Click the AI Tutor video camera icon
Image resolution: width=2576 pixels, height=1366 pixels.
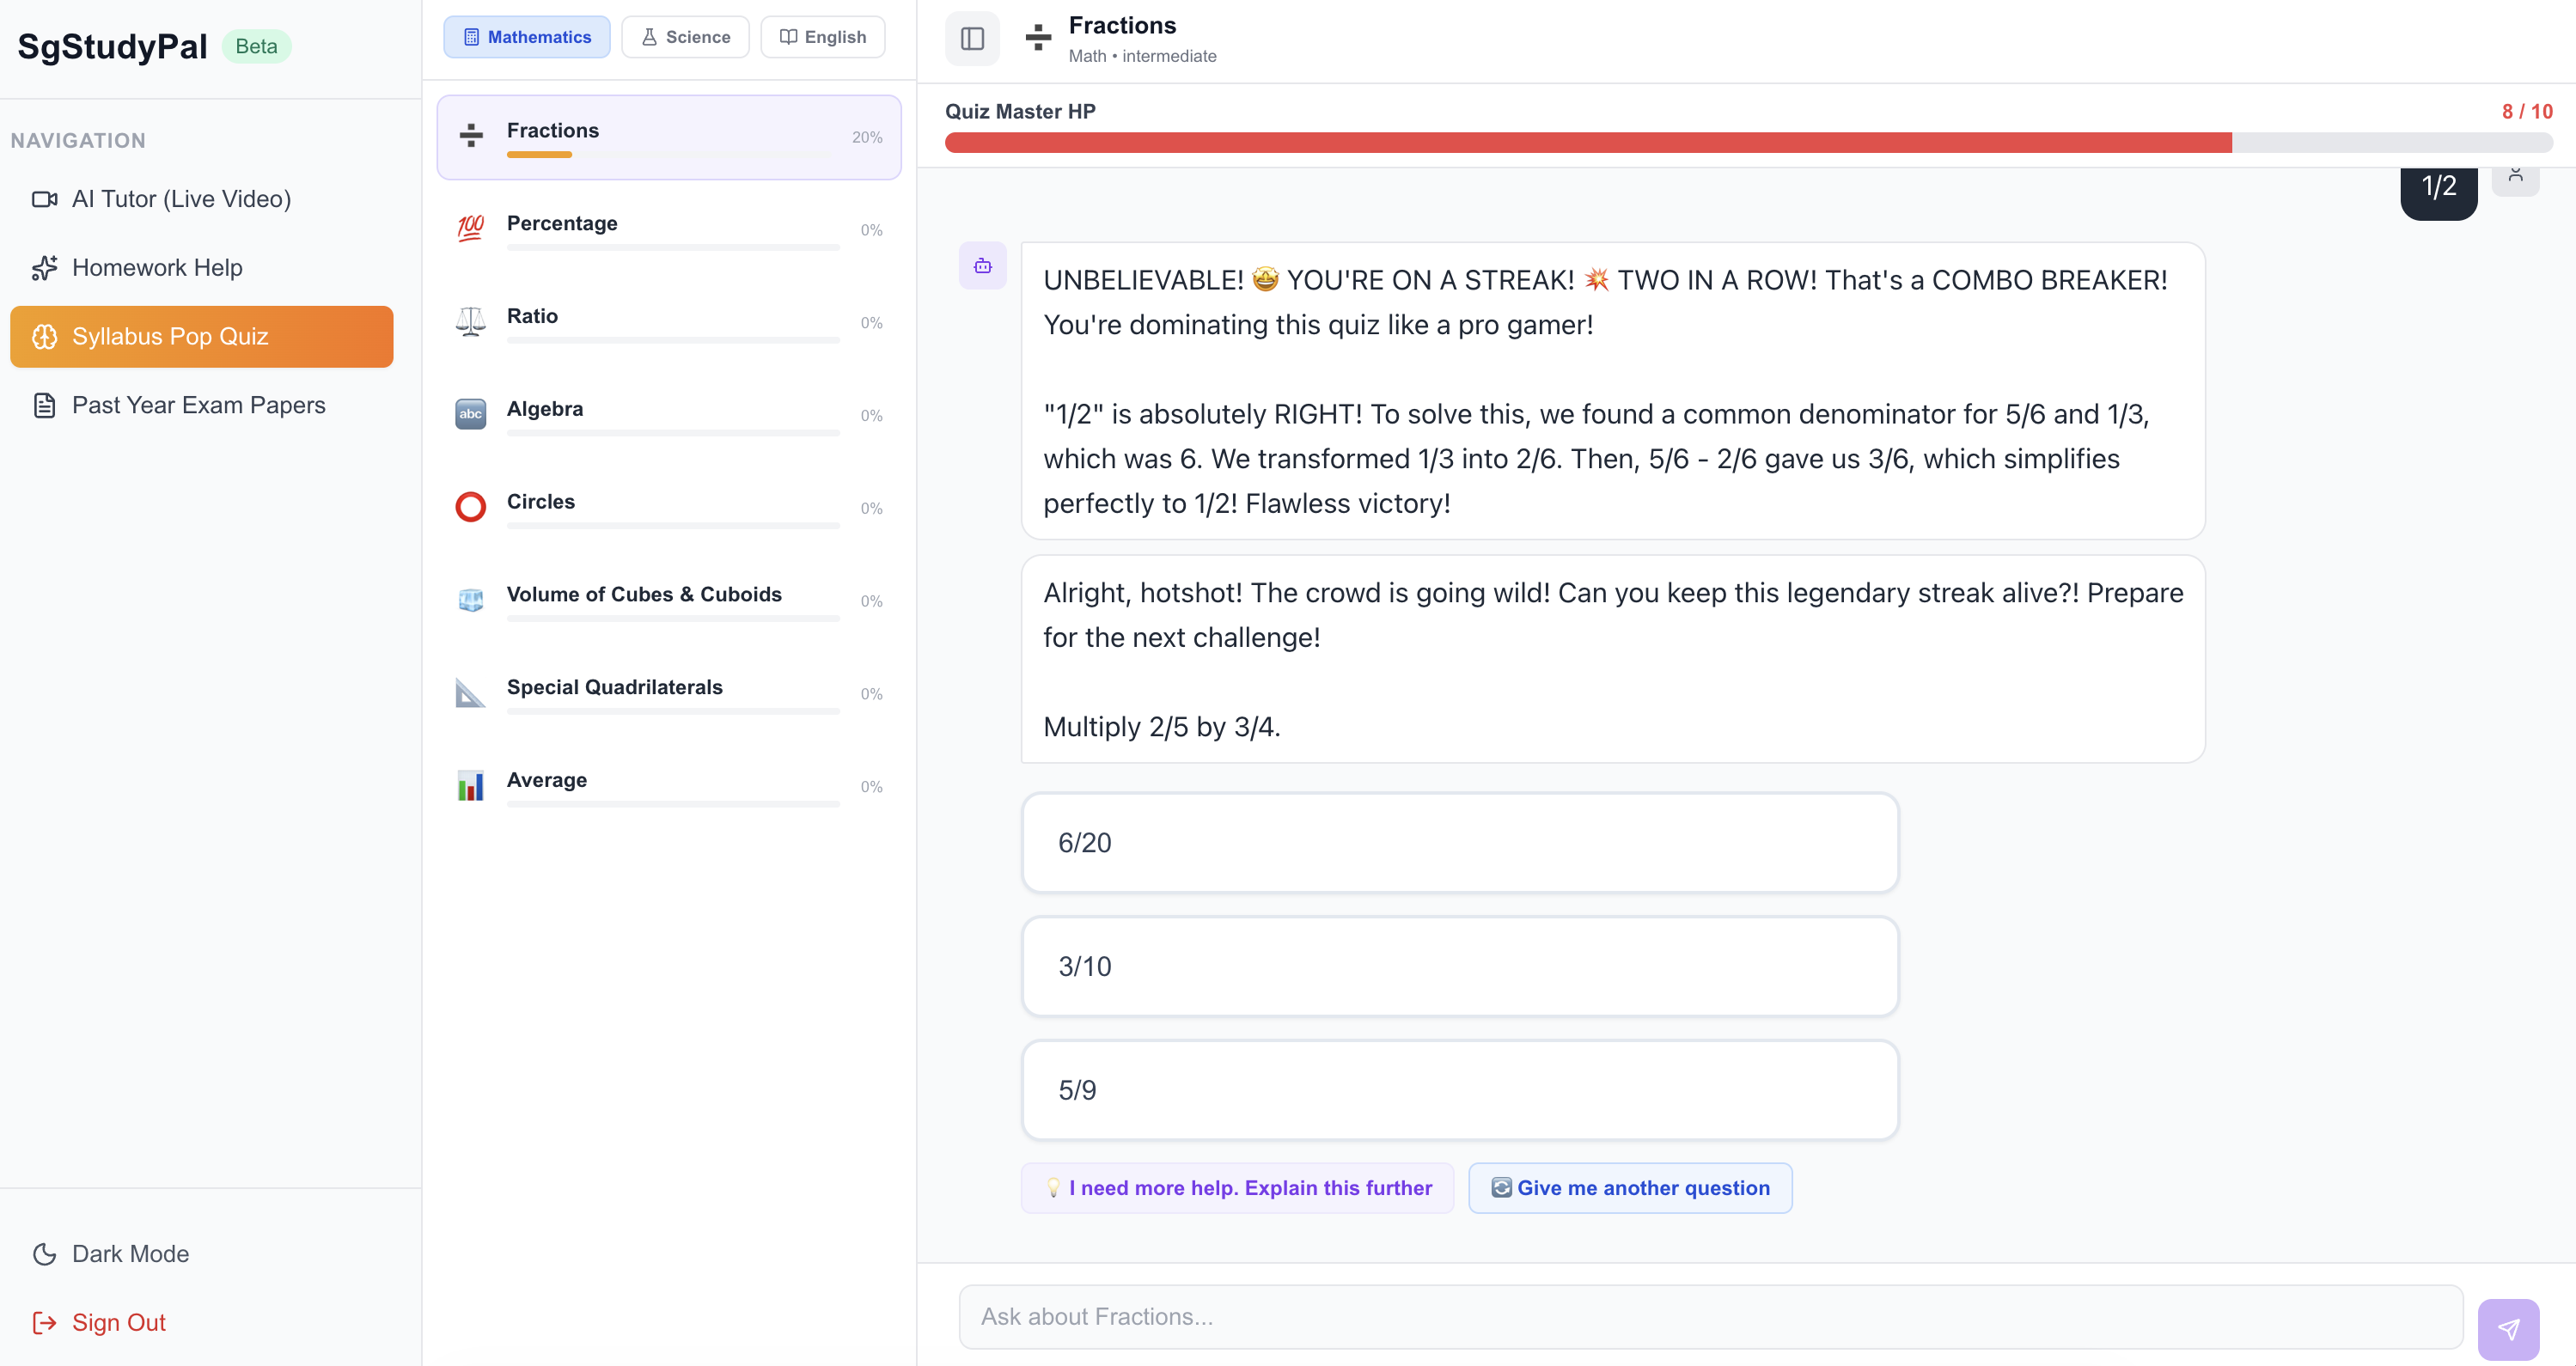click(x=44, y=199)
